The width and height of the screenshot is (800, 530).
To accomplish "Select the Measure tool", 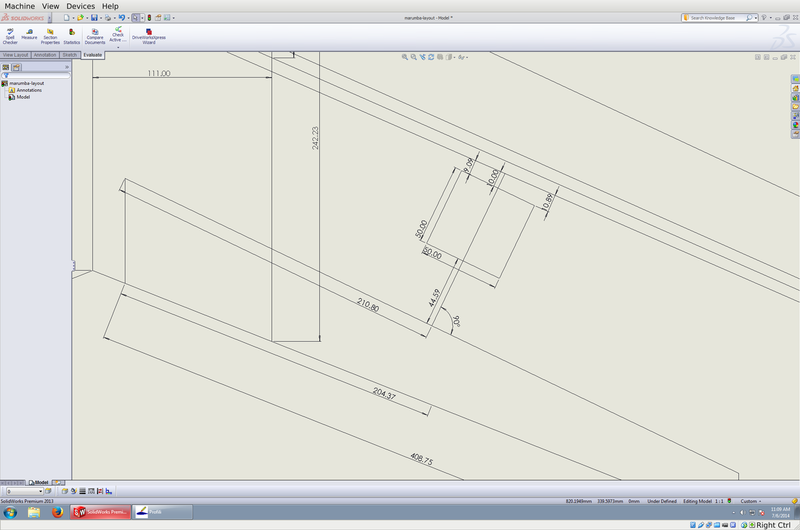I will tap(29, 36).
